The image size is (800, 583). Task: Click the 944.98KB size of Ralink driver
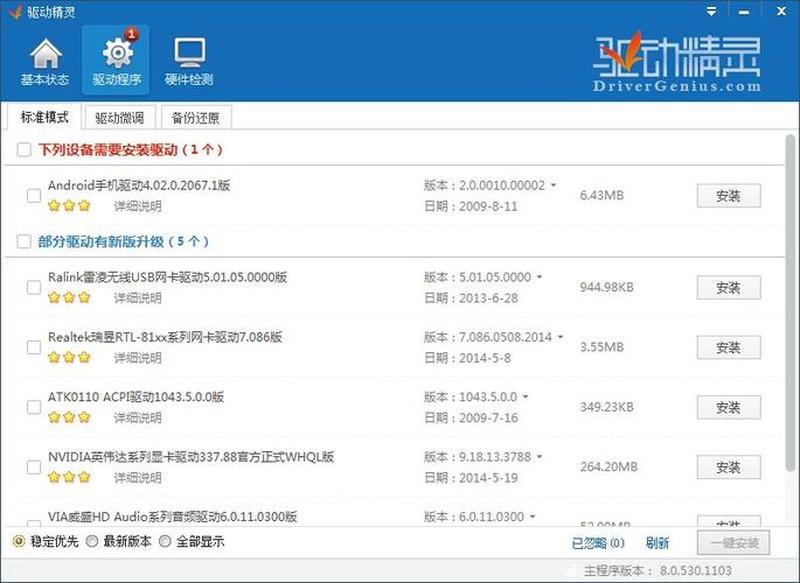607,287
